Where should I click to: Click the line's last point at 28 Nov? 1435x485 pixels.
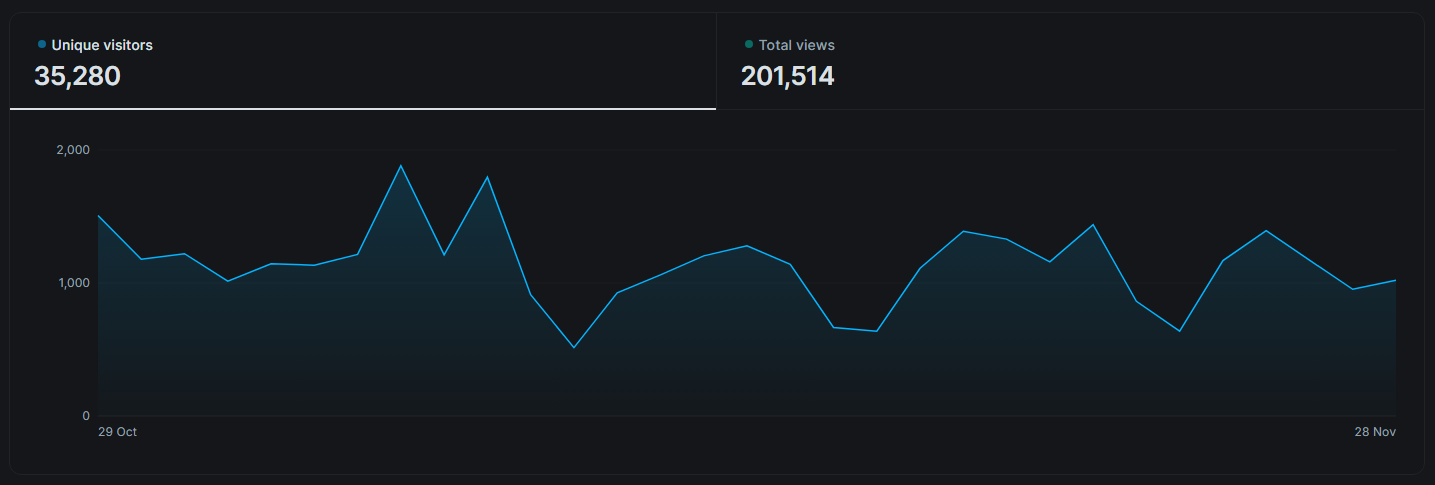click(x=1395, y=280)
